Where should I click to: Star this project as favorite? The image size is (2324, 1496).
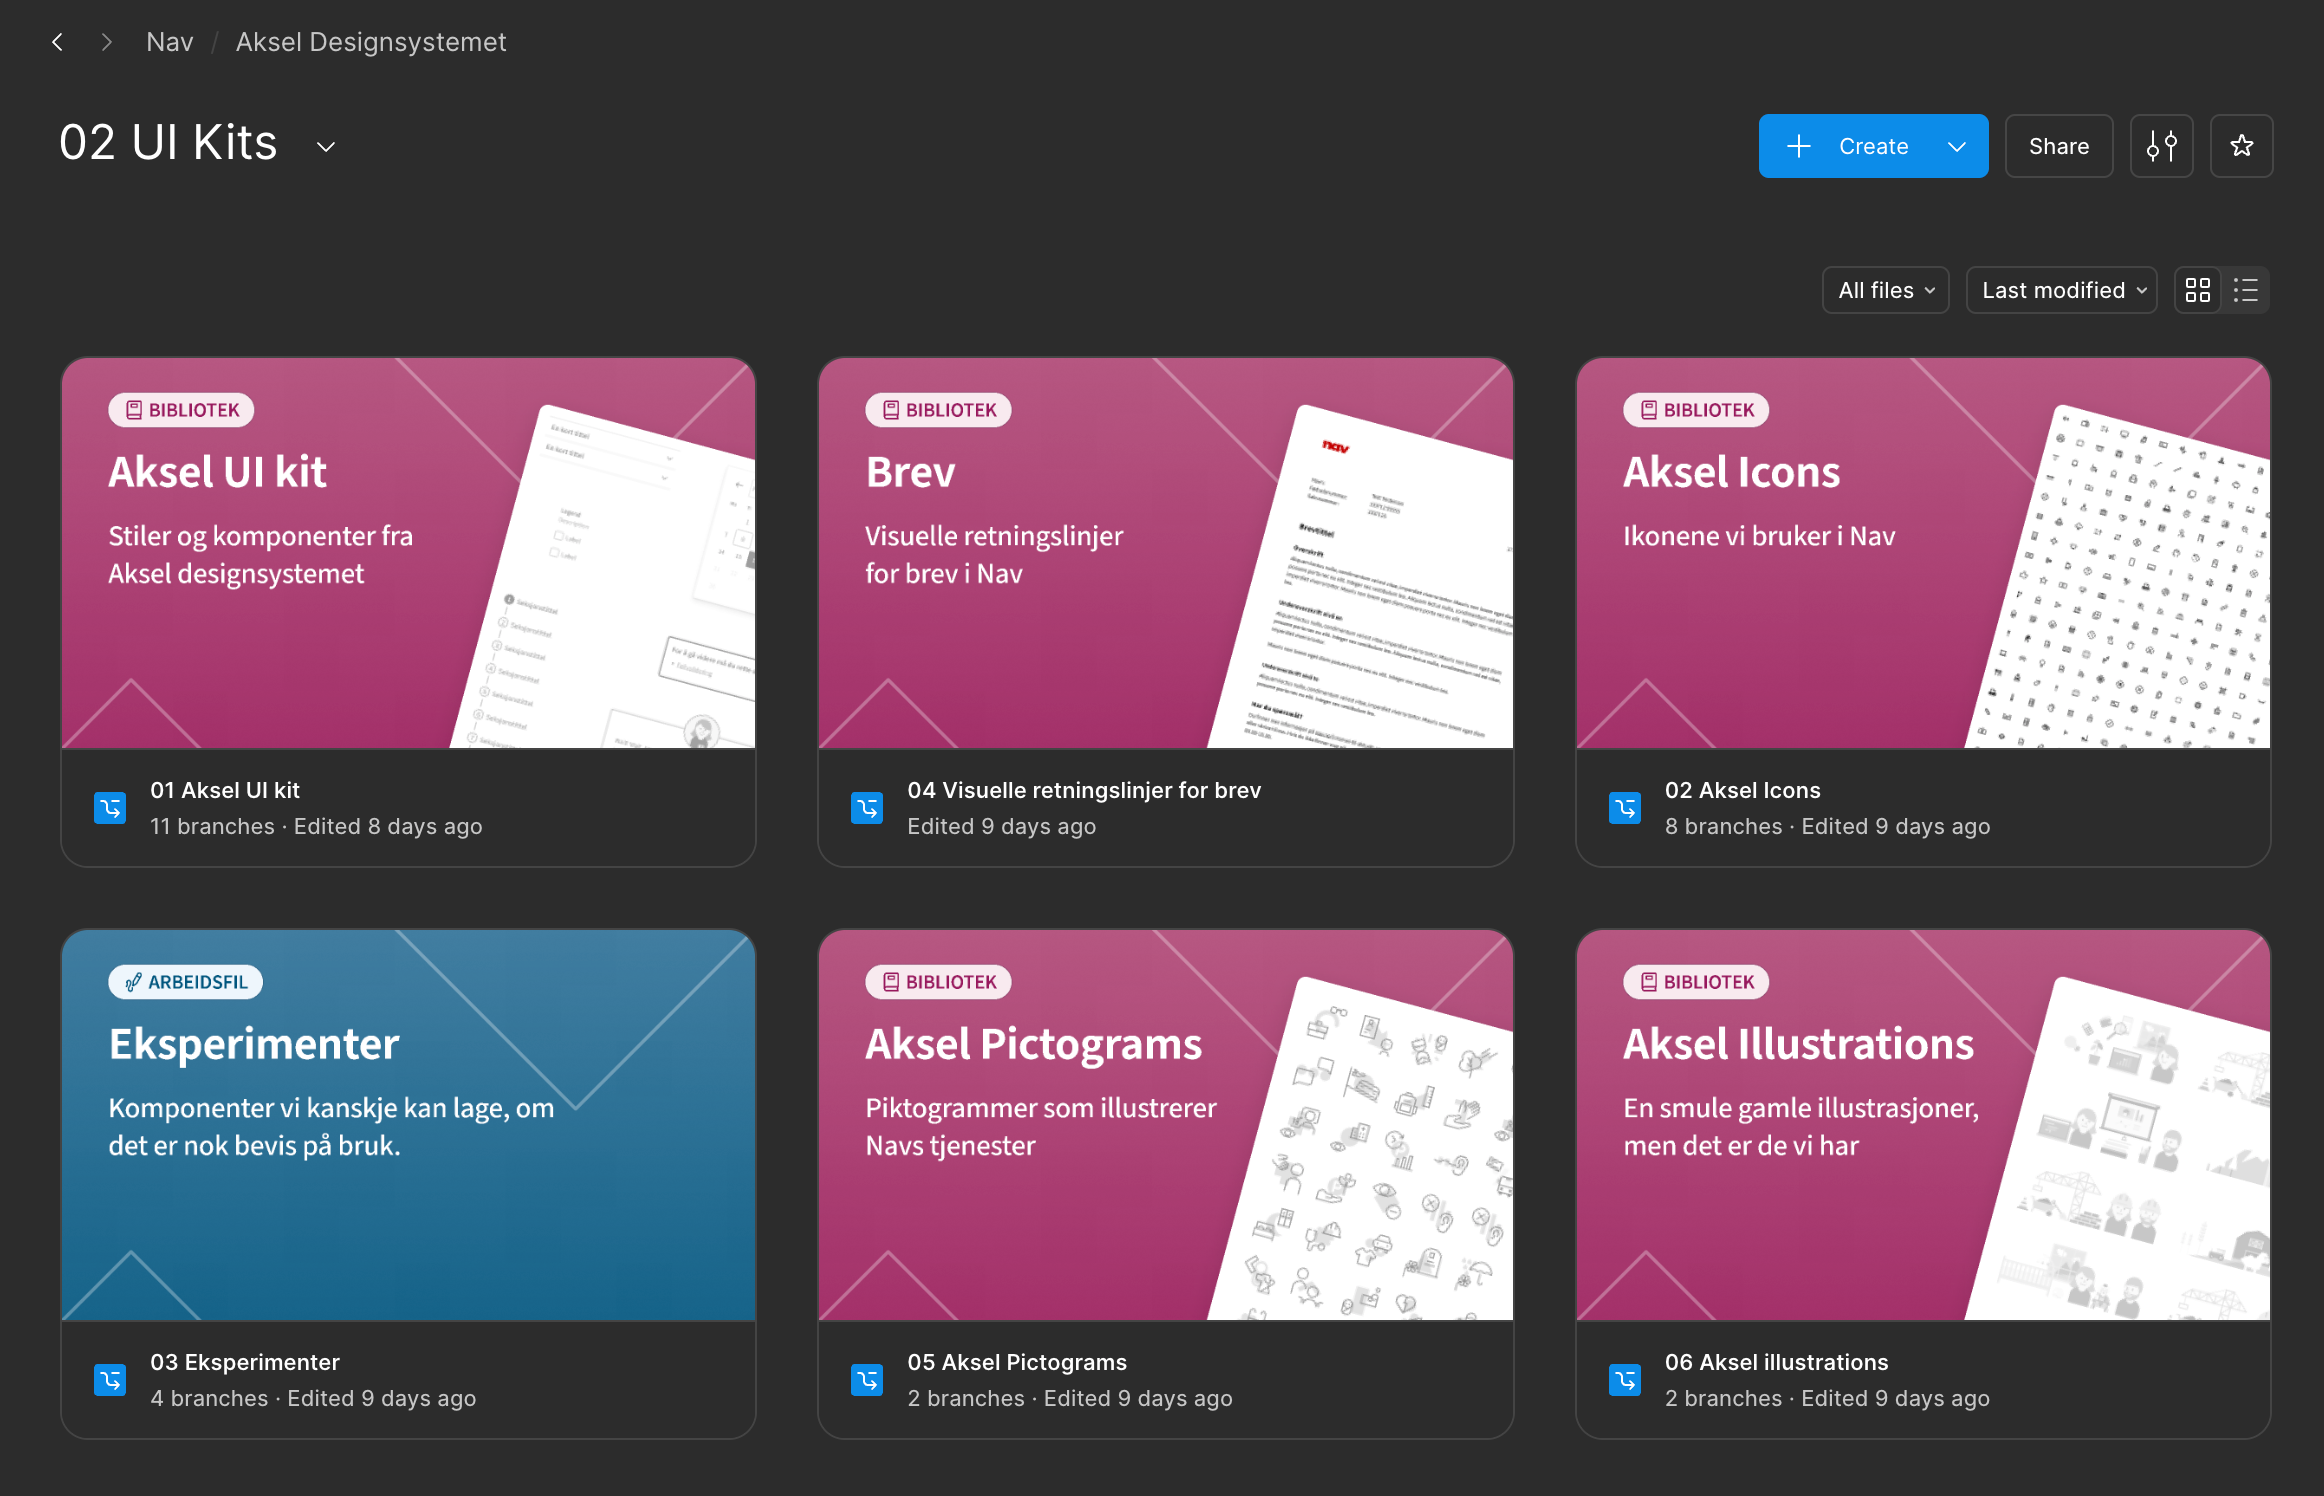click(2241, 146)
